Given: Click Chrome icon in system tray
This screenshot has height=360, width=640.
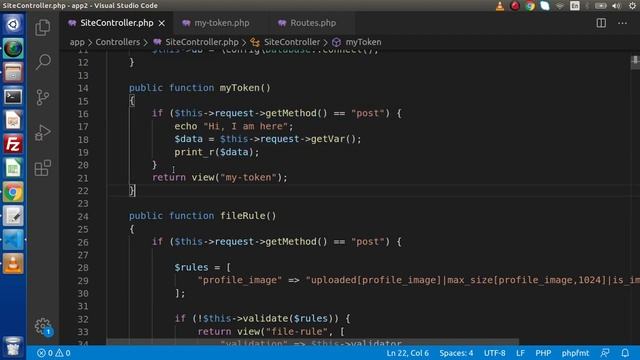Looking at the screenshot, I should tap(530, 6).
